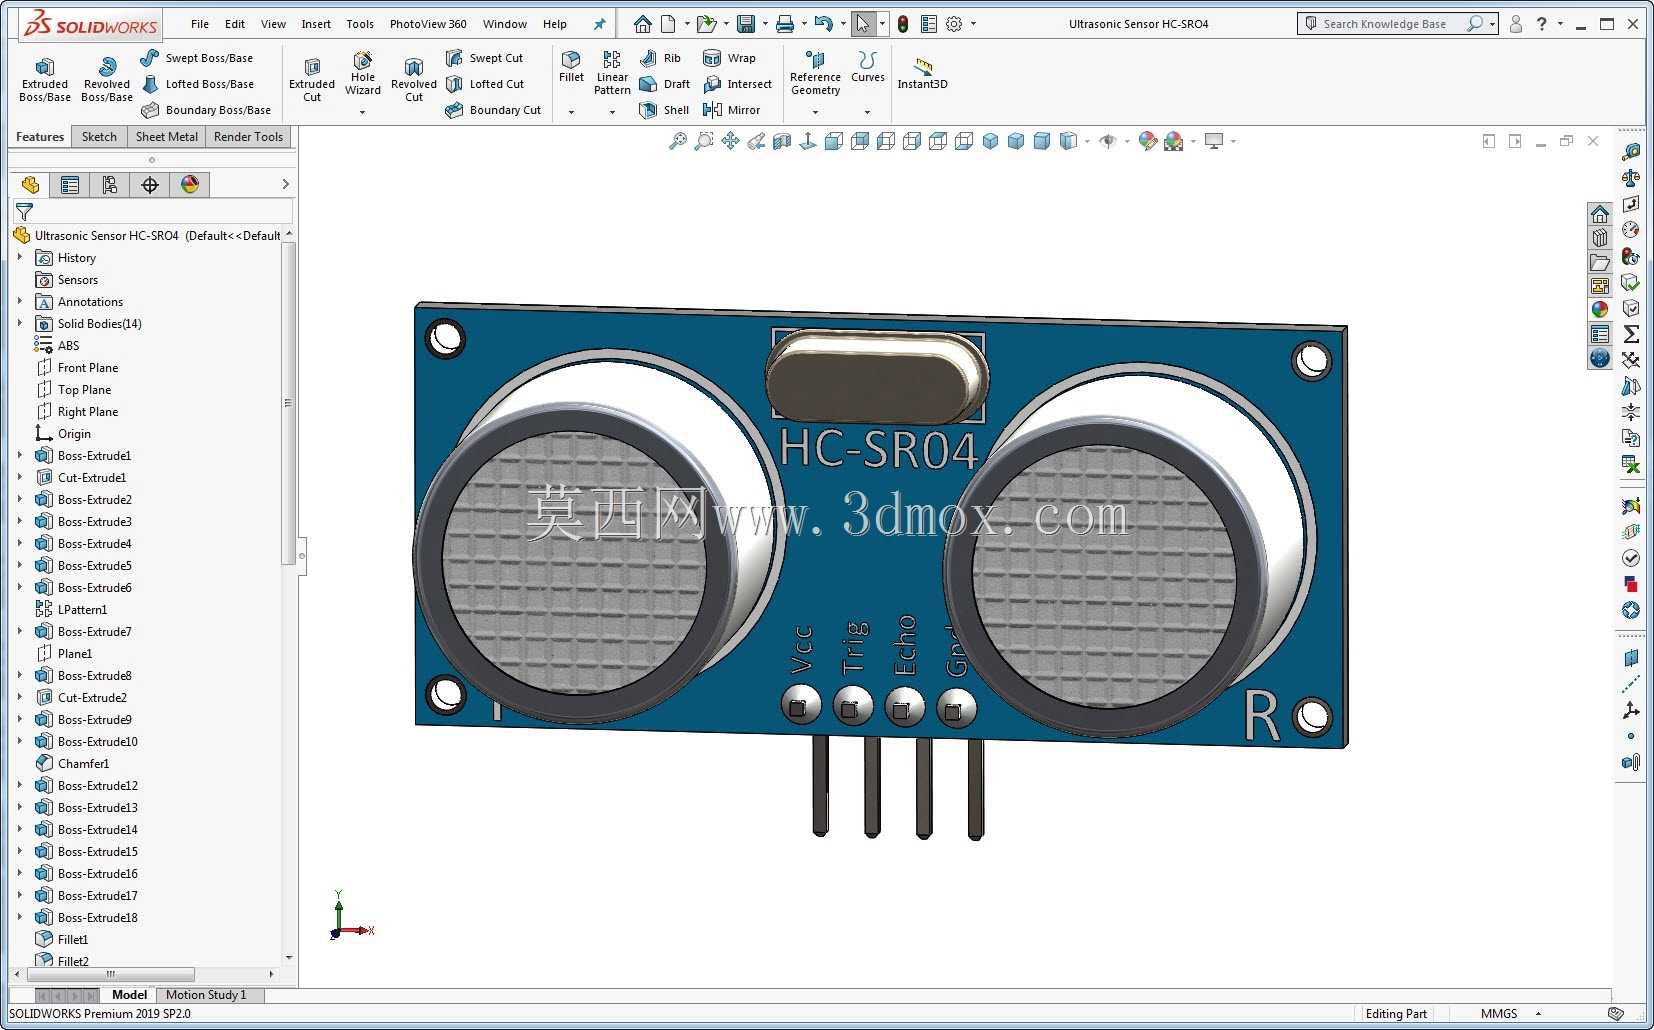Click the Edit Appearance color sphere icon
Screen dimensions: 1654x1030
pyautogui.click(x=1148, y=142)
